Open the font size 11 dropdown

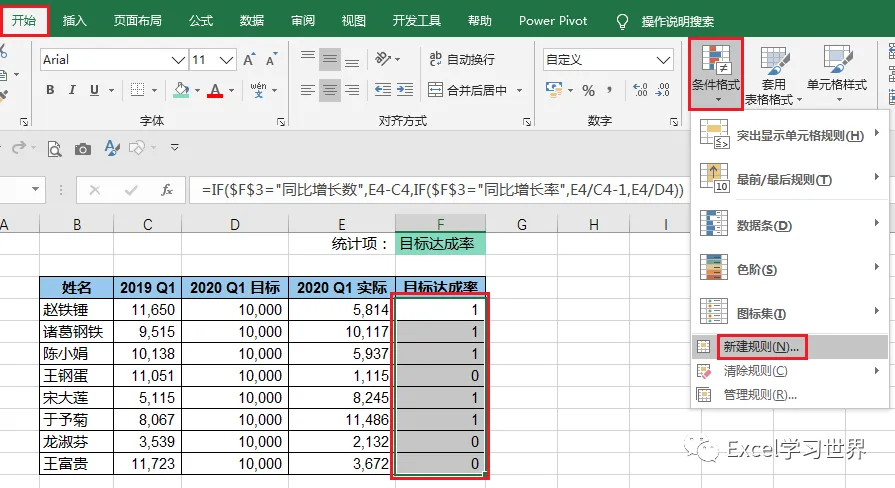[227, 60]
